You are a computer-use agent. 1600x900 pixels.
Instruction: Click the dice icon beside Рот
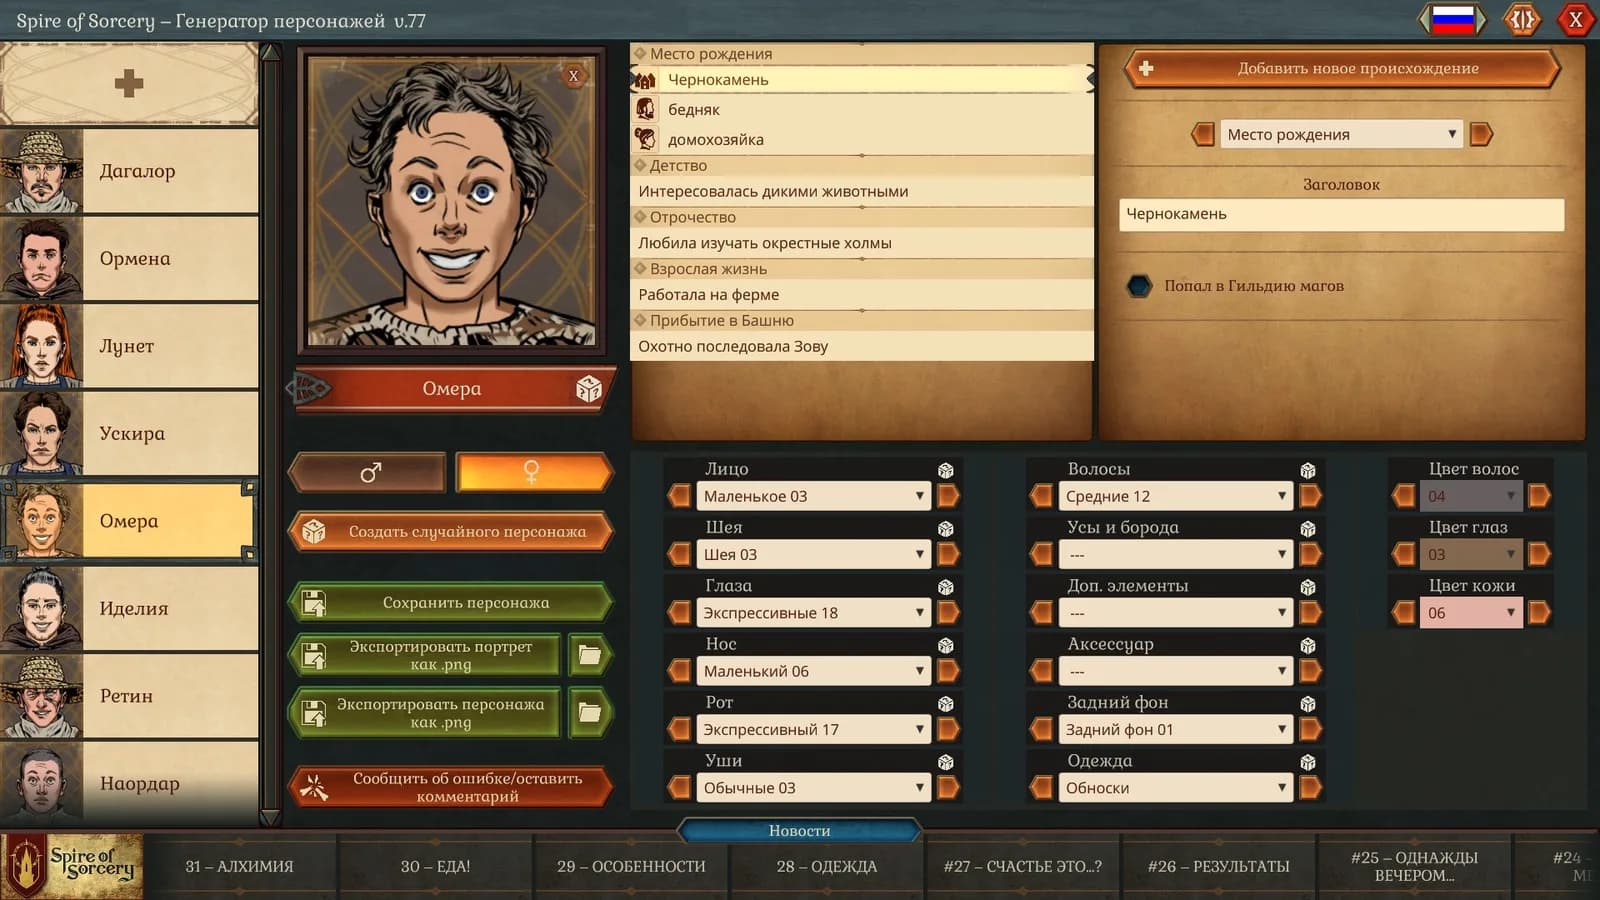(x=945, y=704)
